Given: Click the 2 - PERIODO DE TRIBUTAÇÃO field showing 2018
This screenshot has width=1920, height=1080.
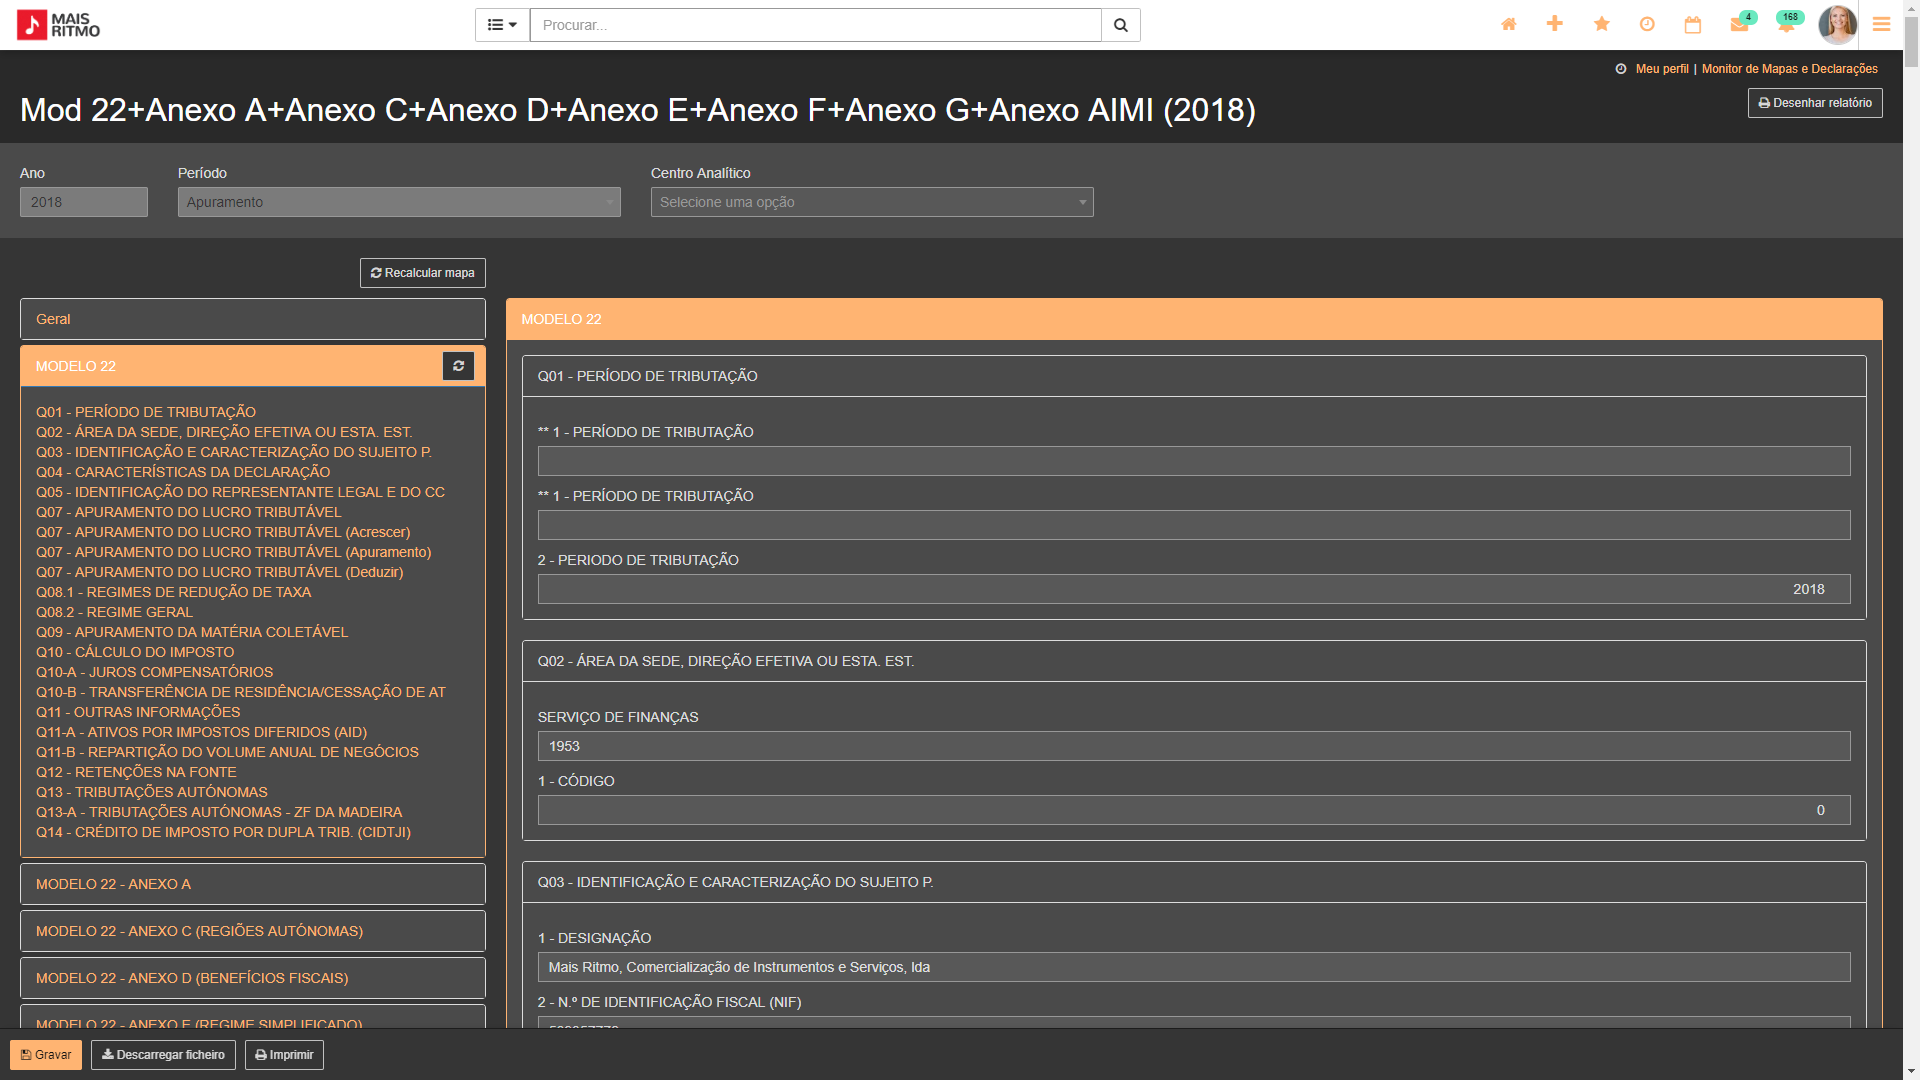Looking at the screenshot, I should point(1194,589).
